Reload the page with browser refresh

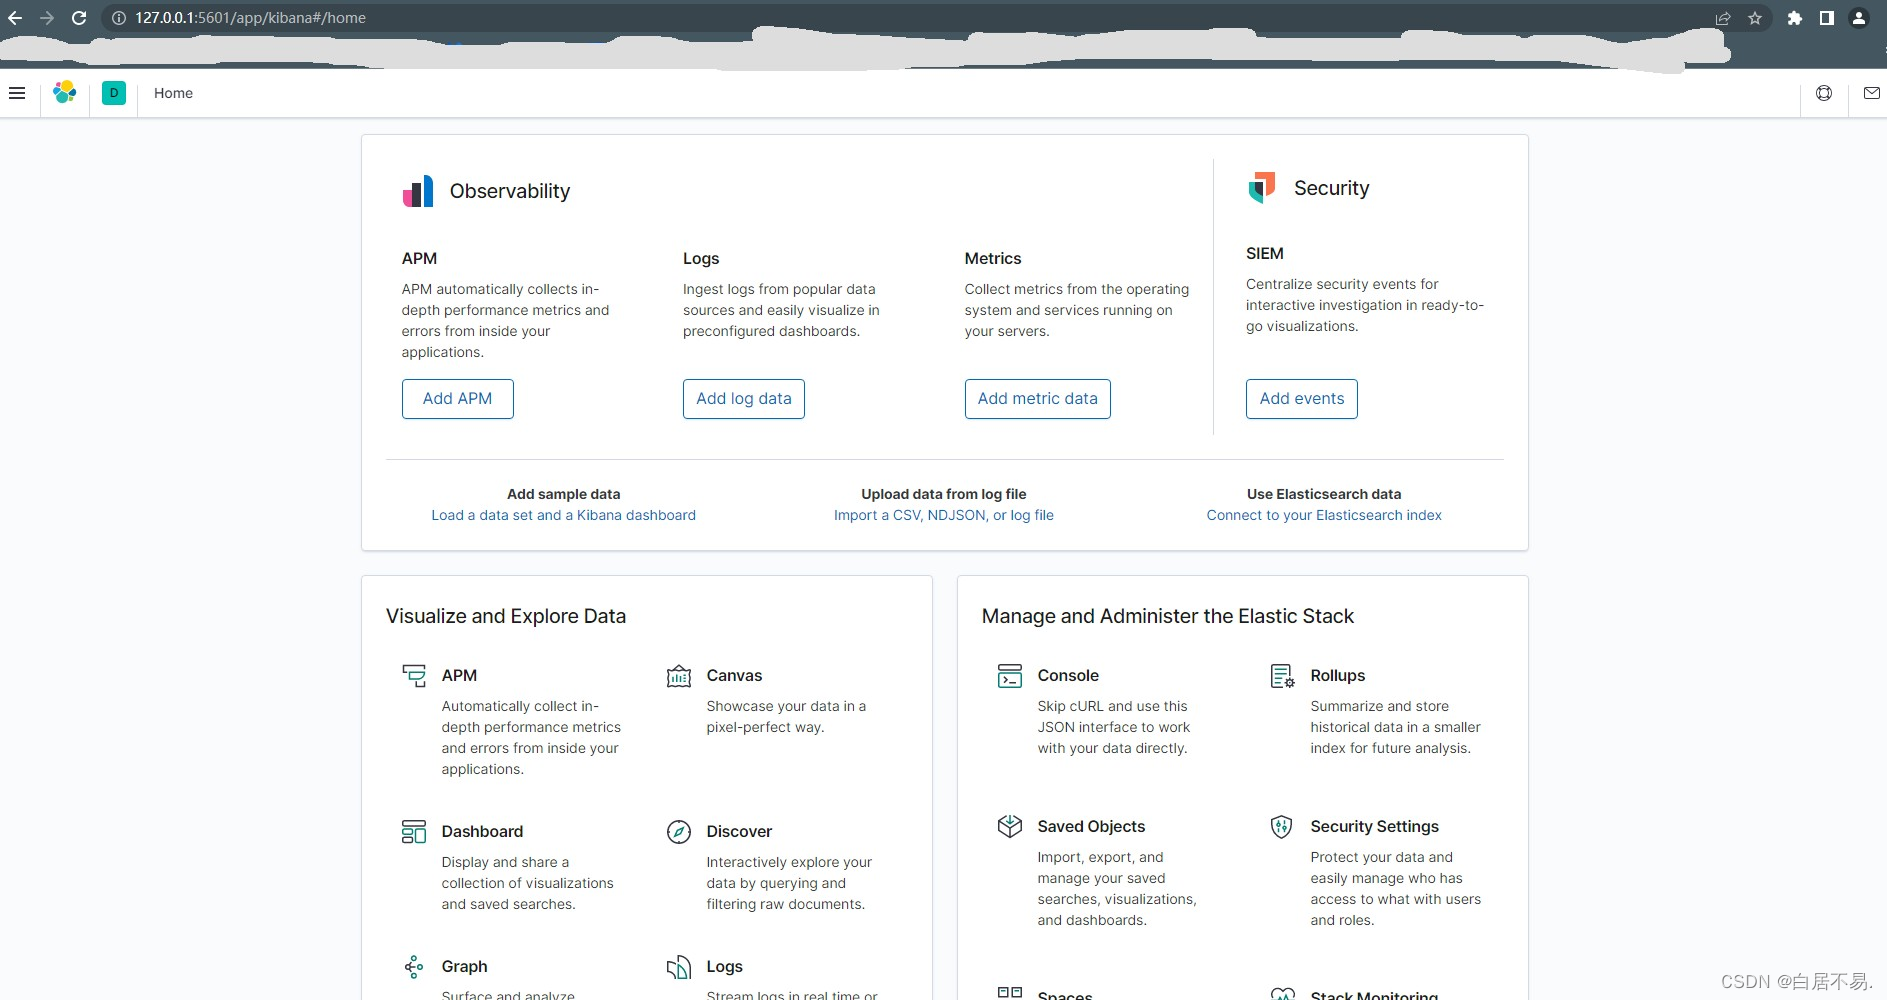click(79, 18)
